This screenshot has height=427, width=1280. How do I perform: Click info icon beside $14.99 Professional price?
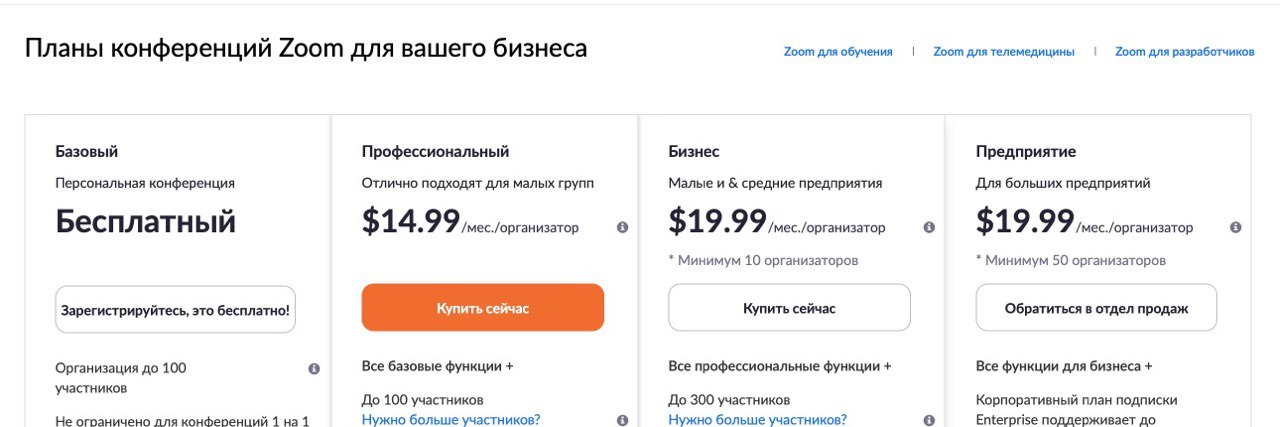(623, 228)
